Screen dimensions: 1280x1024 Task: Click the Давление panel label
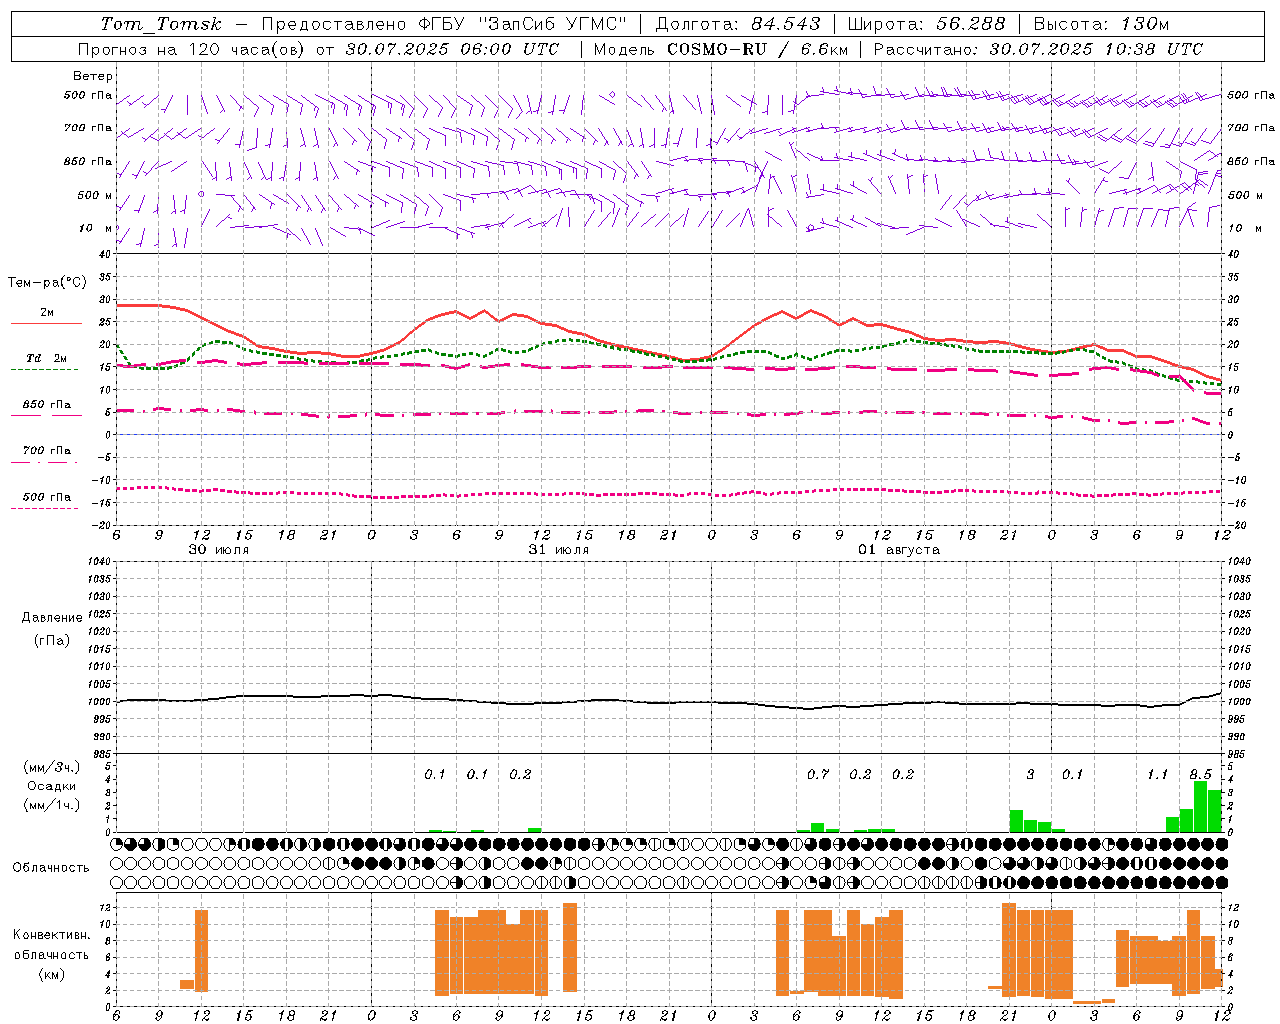[52, 618]
